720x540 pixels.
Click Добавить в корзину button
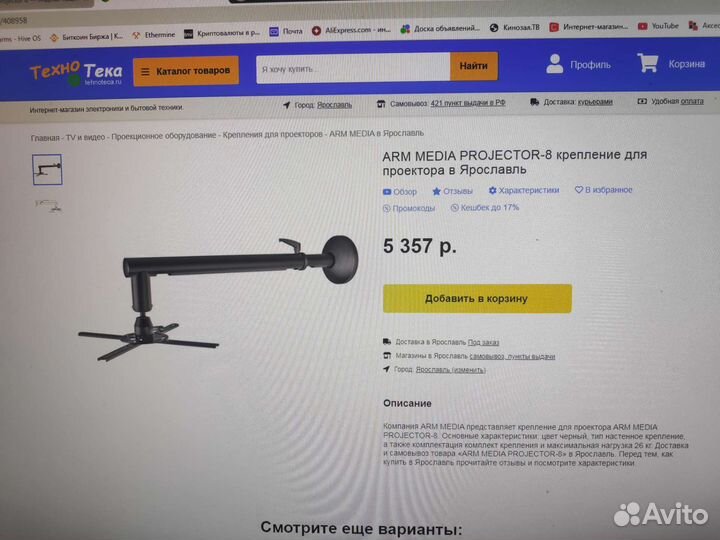pos(477,298)
